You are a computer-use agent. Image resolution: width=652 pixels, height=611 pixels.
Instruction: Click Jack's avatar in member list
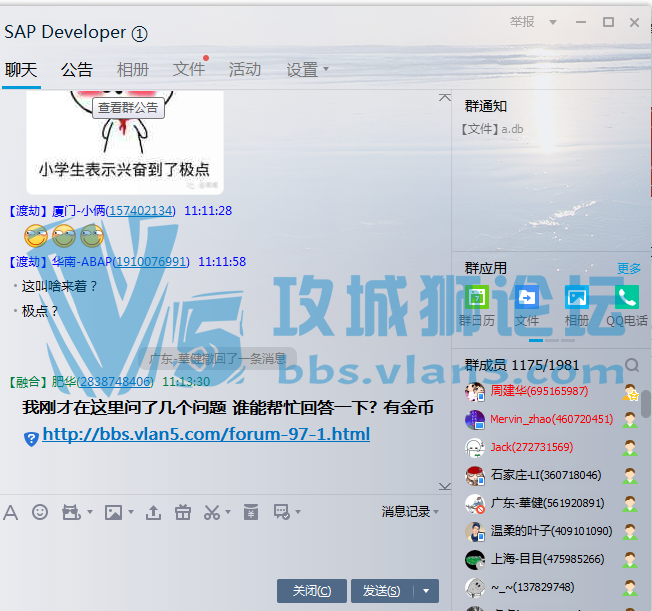pyautogui.click(x=475, y=448)
